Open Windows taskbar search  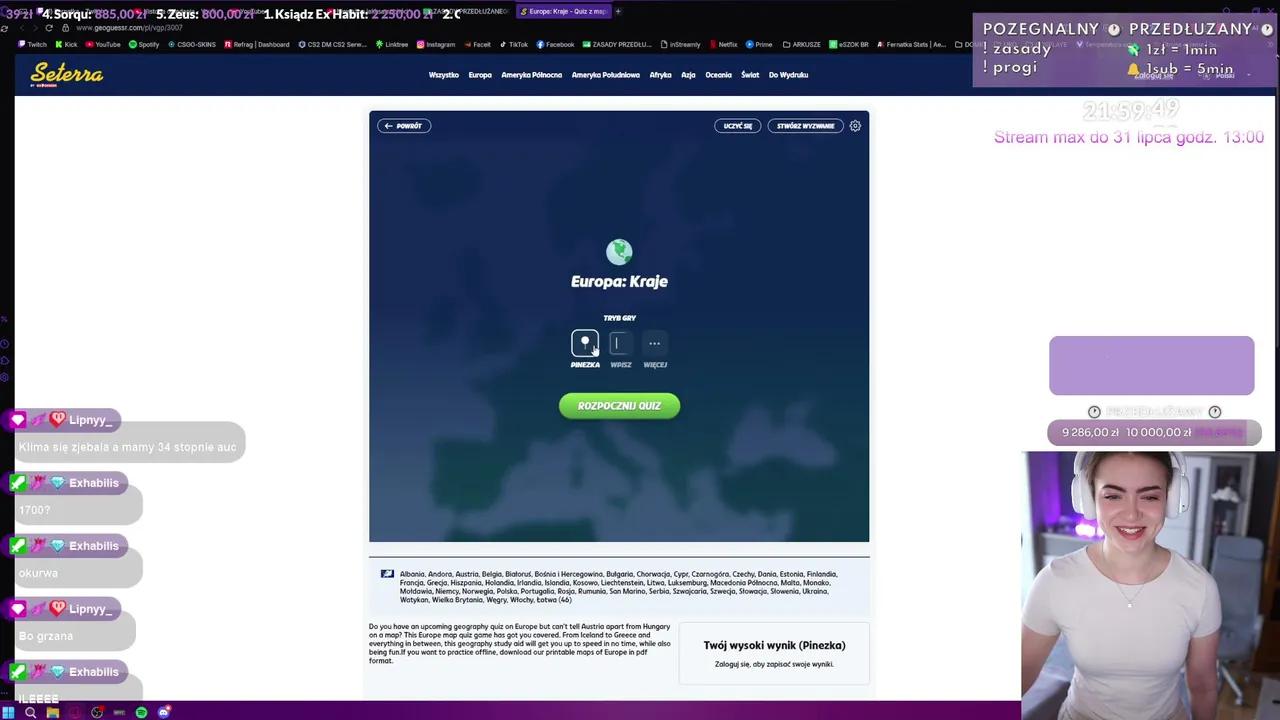[30, 712]
